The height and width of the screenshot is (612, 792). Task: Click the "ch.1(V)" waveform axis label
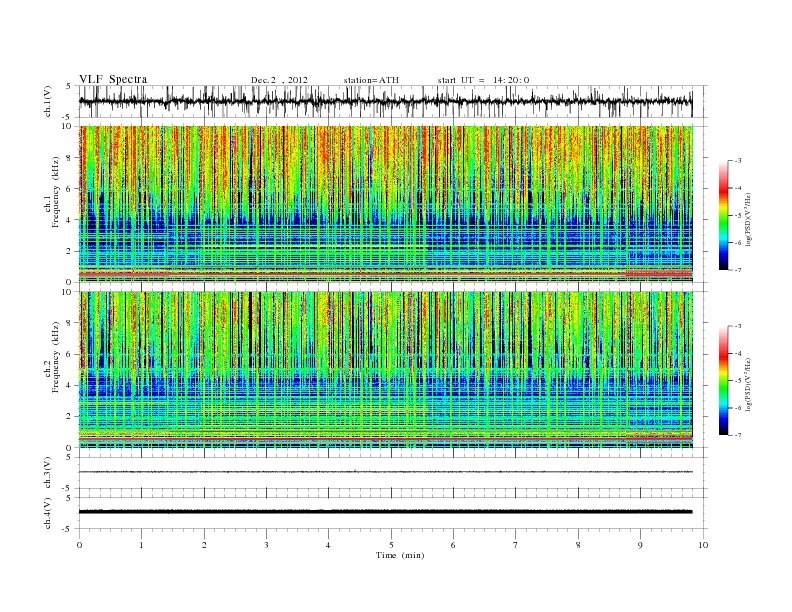(x=48, y=101)
